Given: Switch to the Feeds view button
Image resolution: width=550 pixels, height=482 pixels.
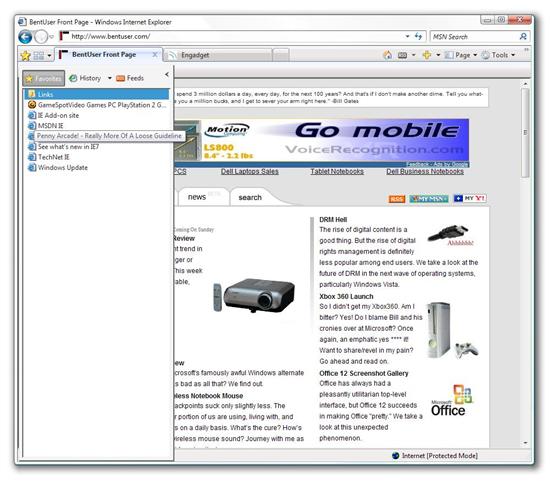Looking at the screenshot, I should pyautogui.click(x=130, y=78).
